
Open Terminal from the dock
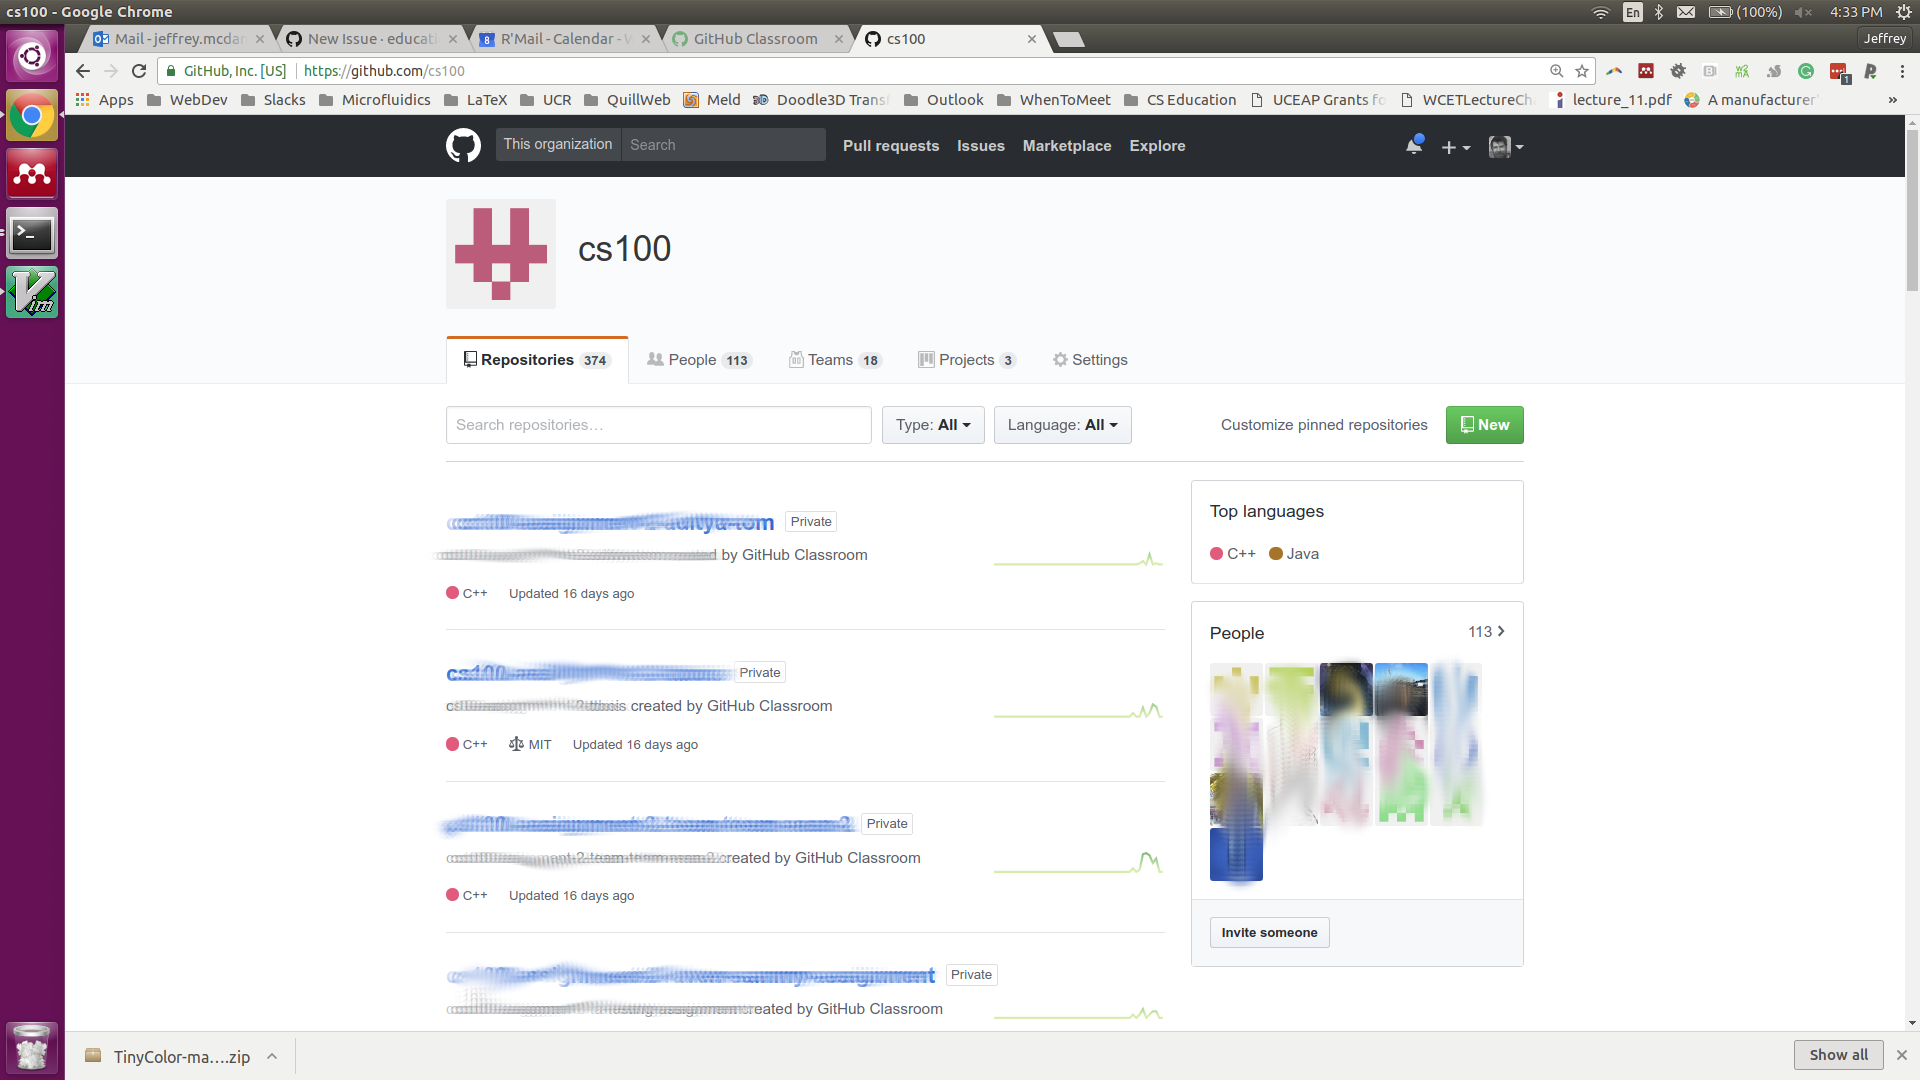pos(32,234)
